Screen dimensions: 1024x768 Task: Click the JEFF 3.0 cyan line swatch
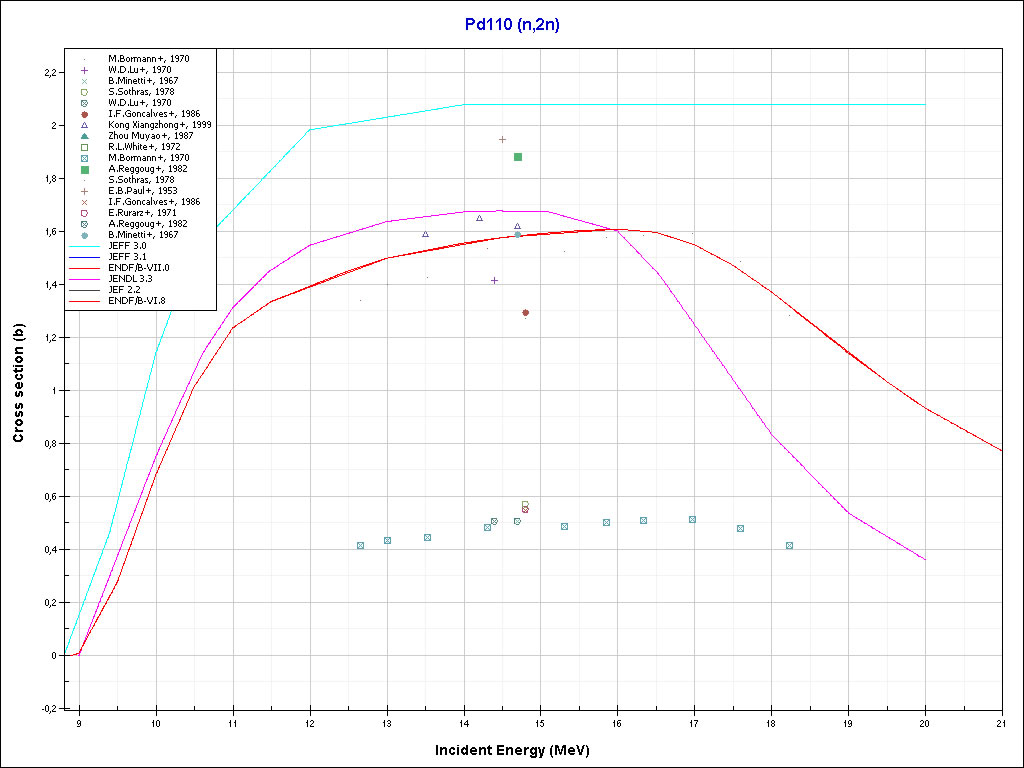point(85,246)
